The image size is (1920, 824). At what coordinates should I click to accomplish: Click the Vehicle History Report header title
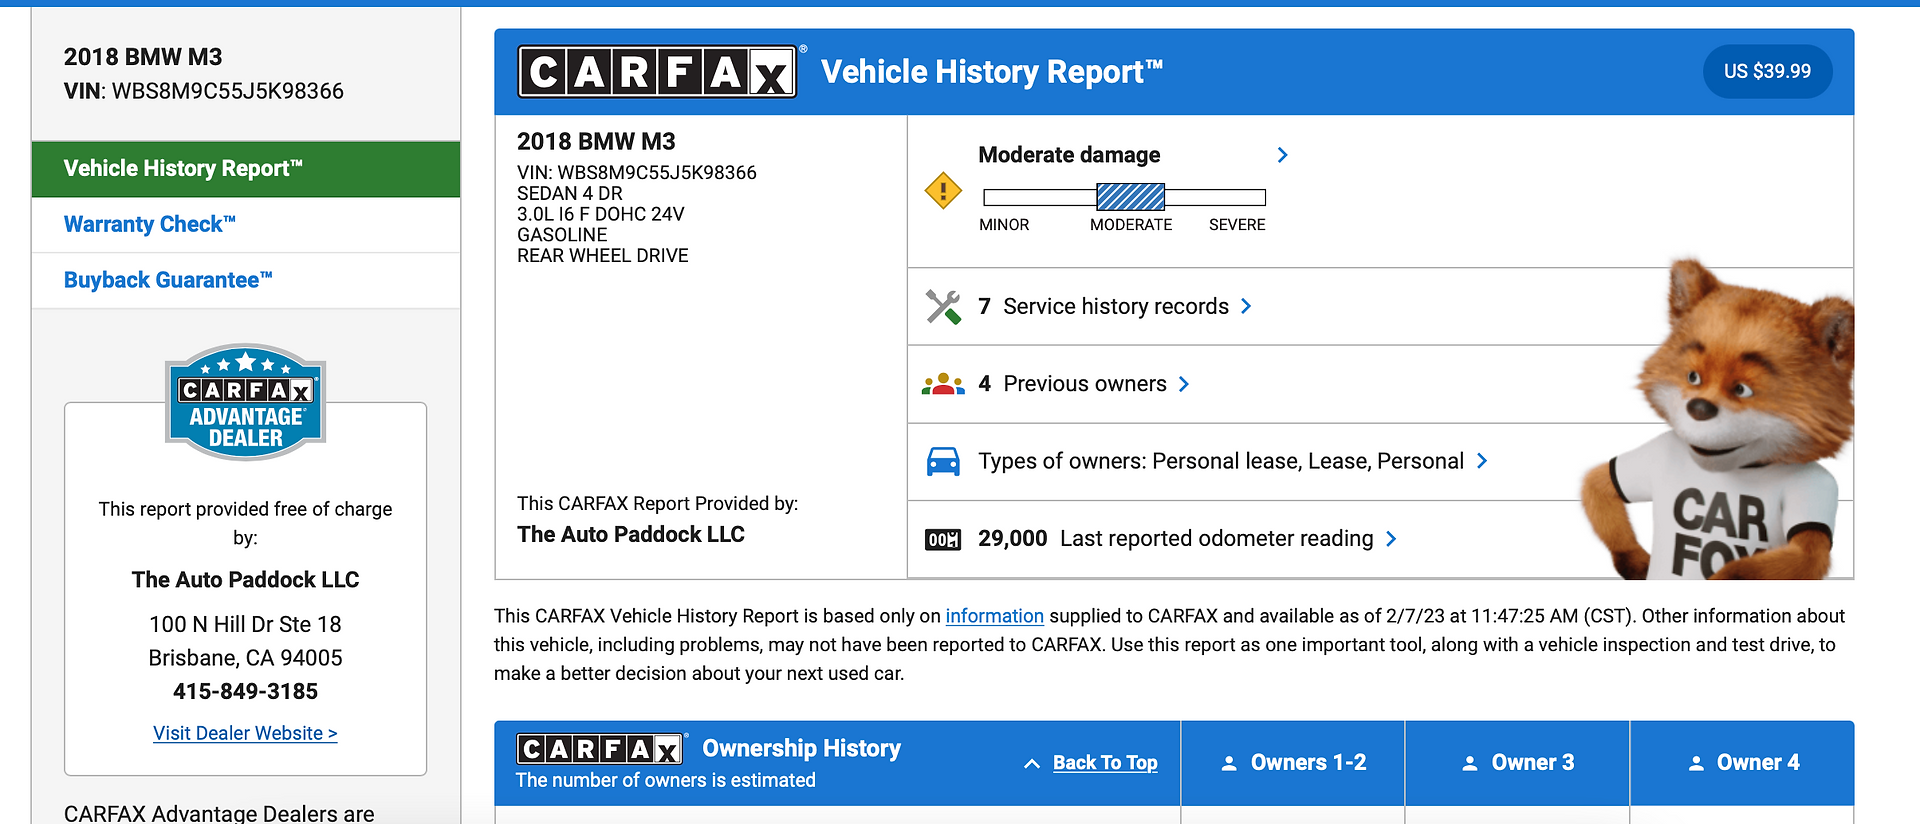tap(992, 72)
